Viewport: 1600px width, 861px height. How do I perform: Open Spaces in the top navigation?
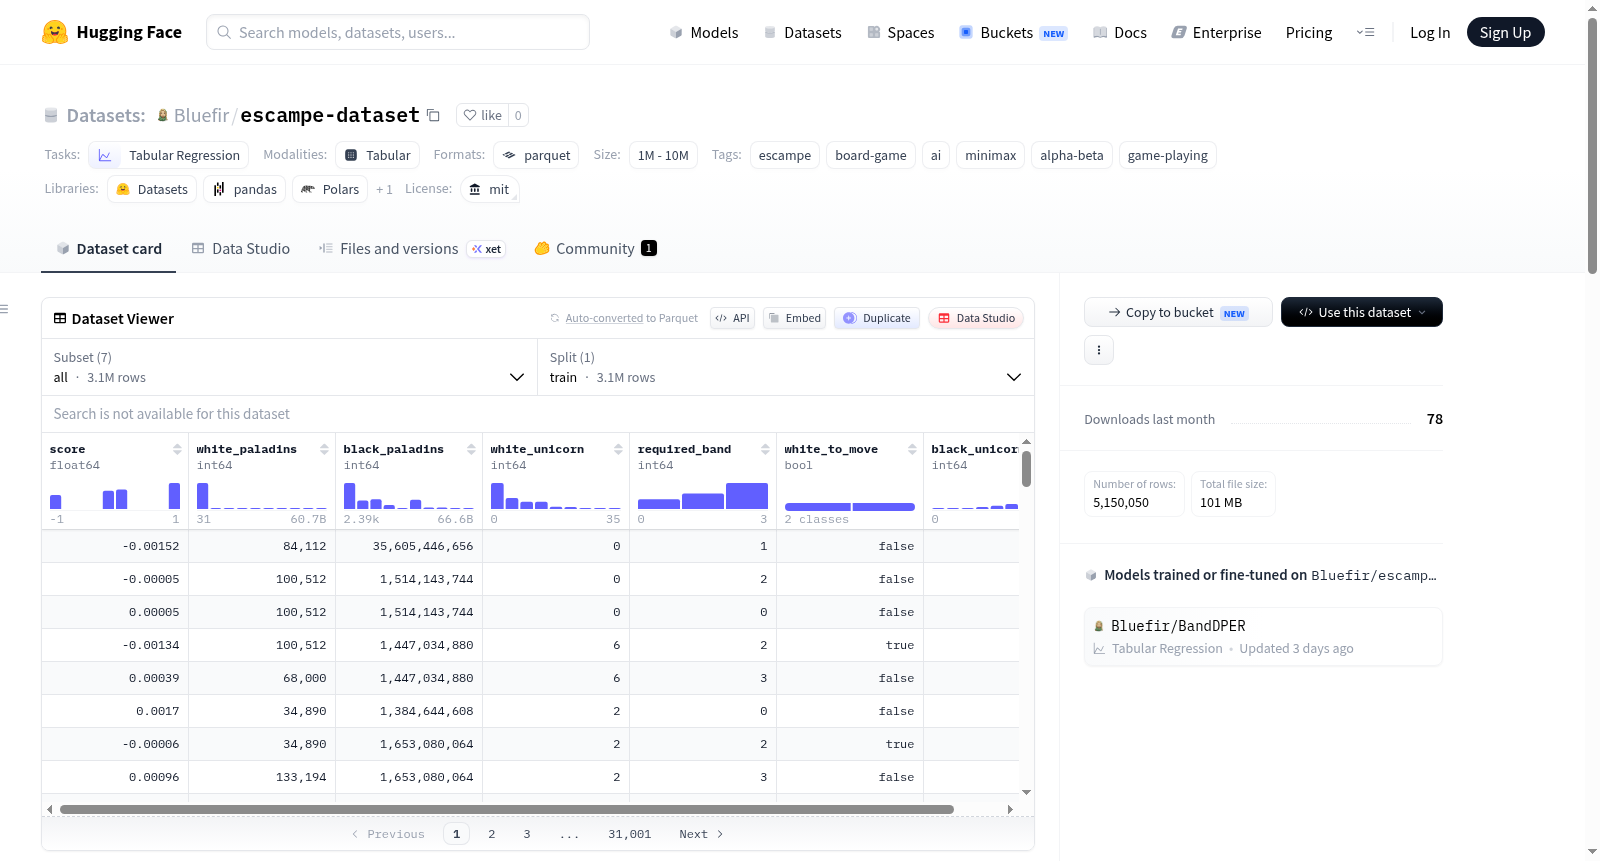click(x=901, y=32)
